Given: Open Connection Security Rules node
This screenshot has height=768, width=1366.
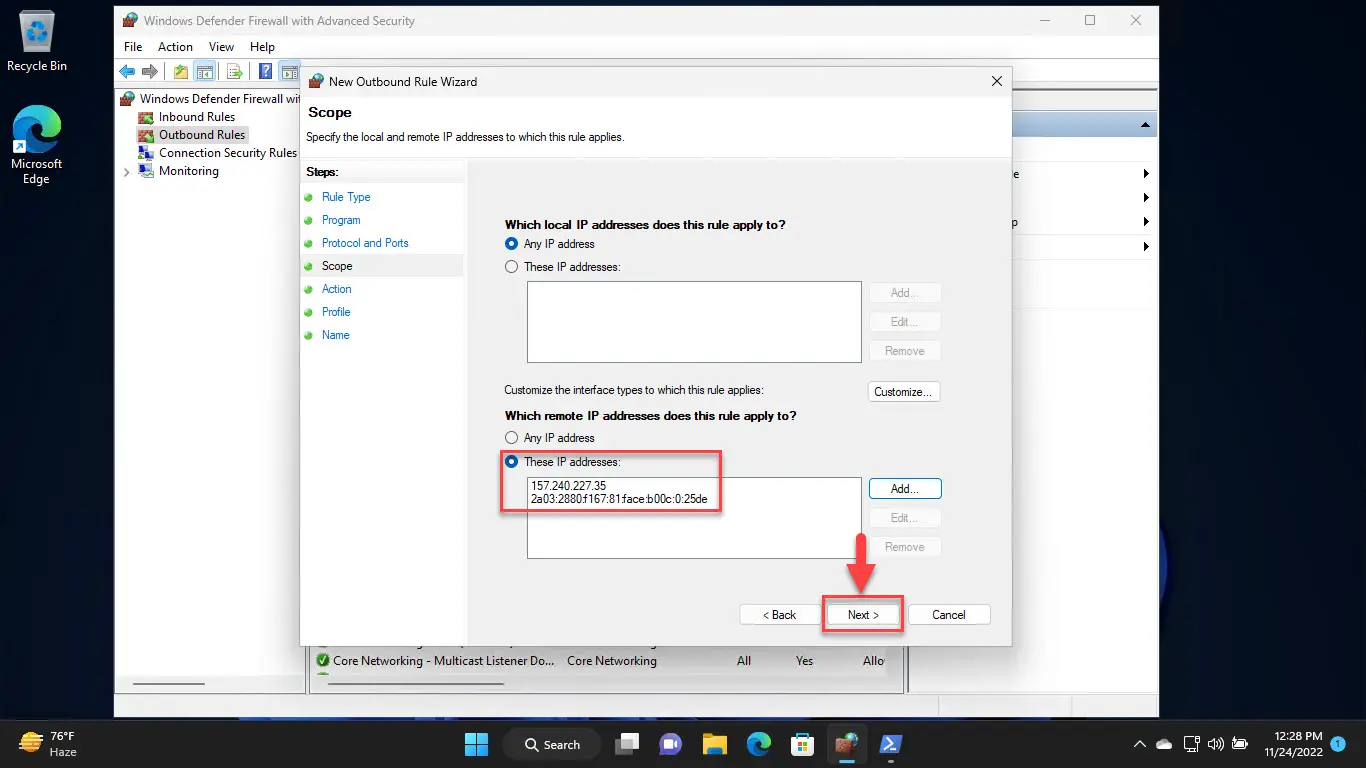Looking at the screenshot, I should point(227,153).
